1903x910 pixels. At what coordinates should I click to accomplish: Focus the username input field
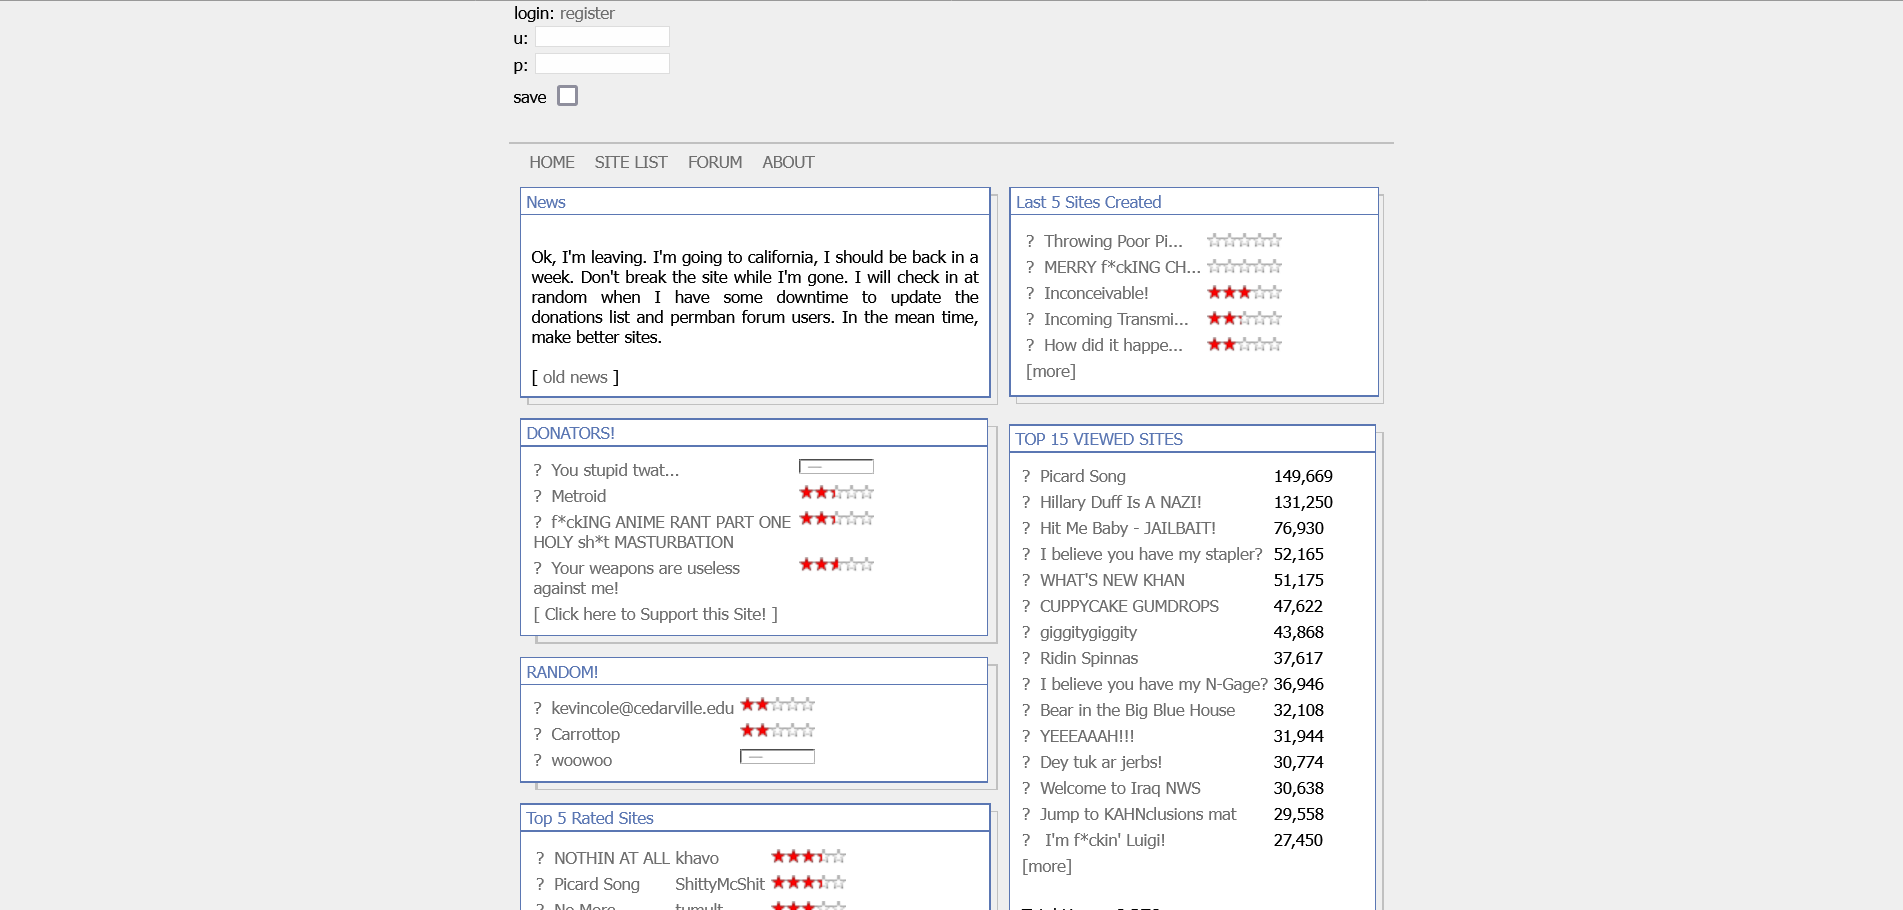pyautogui.click(x=602, y=37)
